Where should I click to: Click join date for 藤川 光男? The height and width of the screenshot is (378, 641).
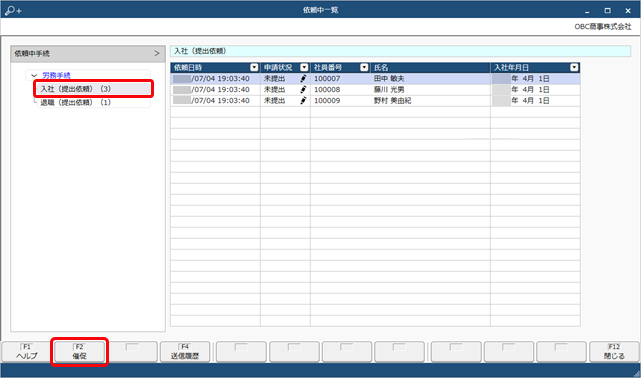click(521, 89)
